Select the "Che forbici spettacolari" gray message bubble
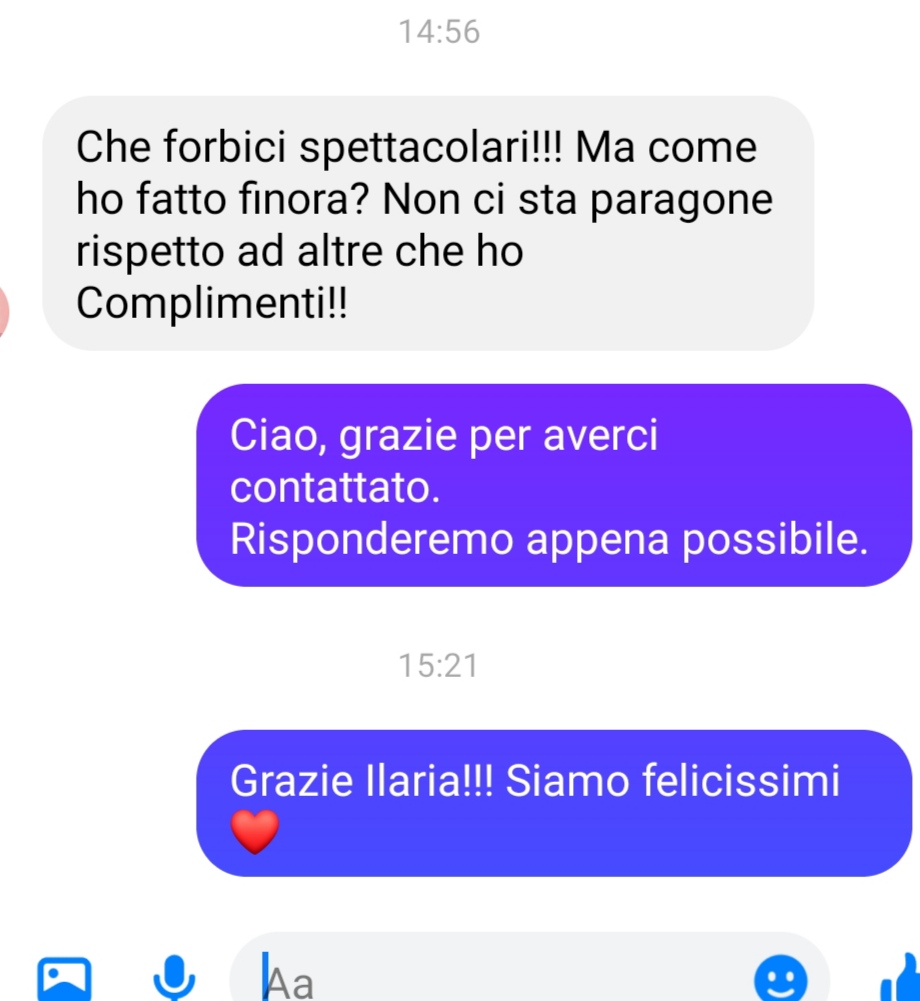This screenshot has width=920, height=1001. pos(428,223)
